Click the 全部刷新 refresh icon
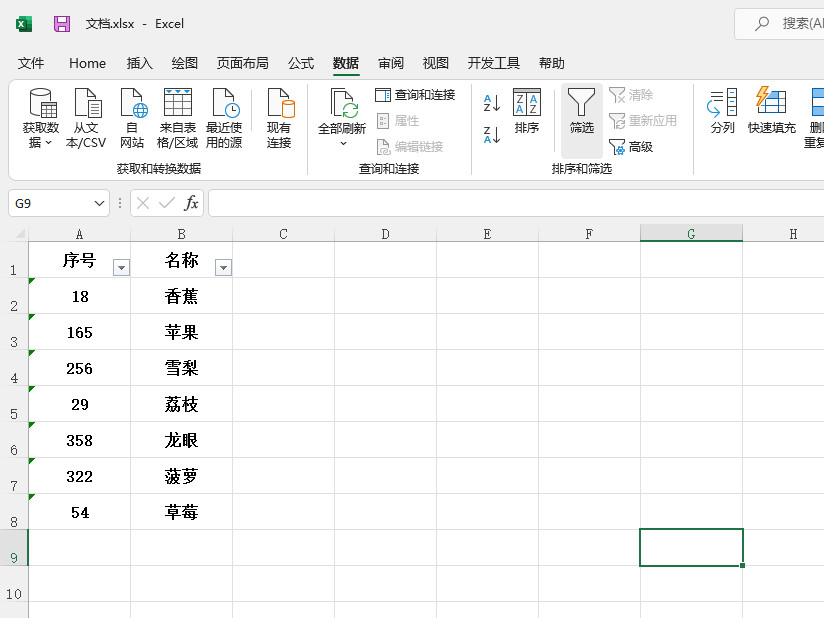 click(x=343, y=103)
